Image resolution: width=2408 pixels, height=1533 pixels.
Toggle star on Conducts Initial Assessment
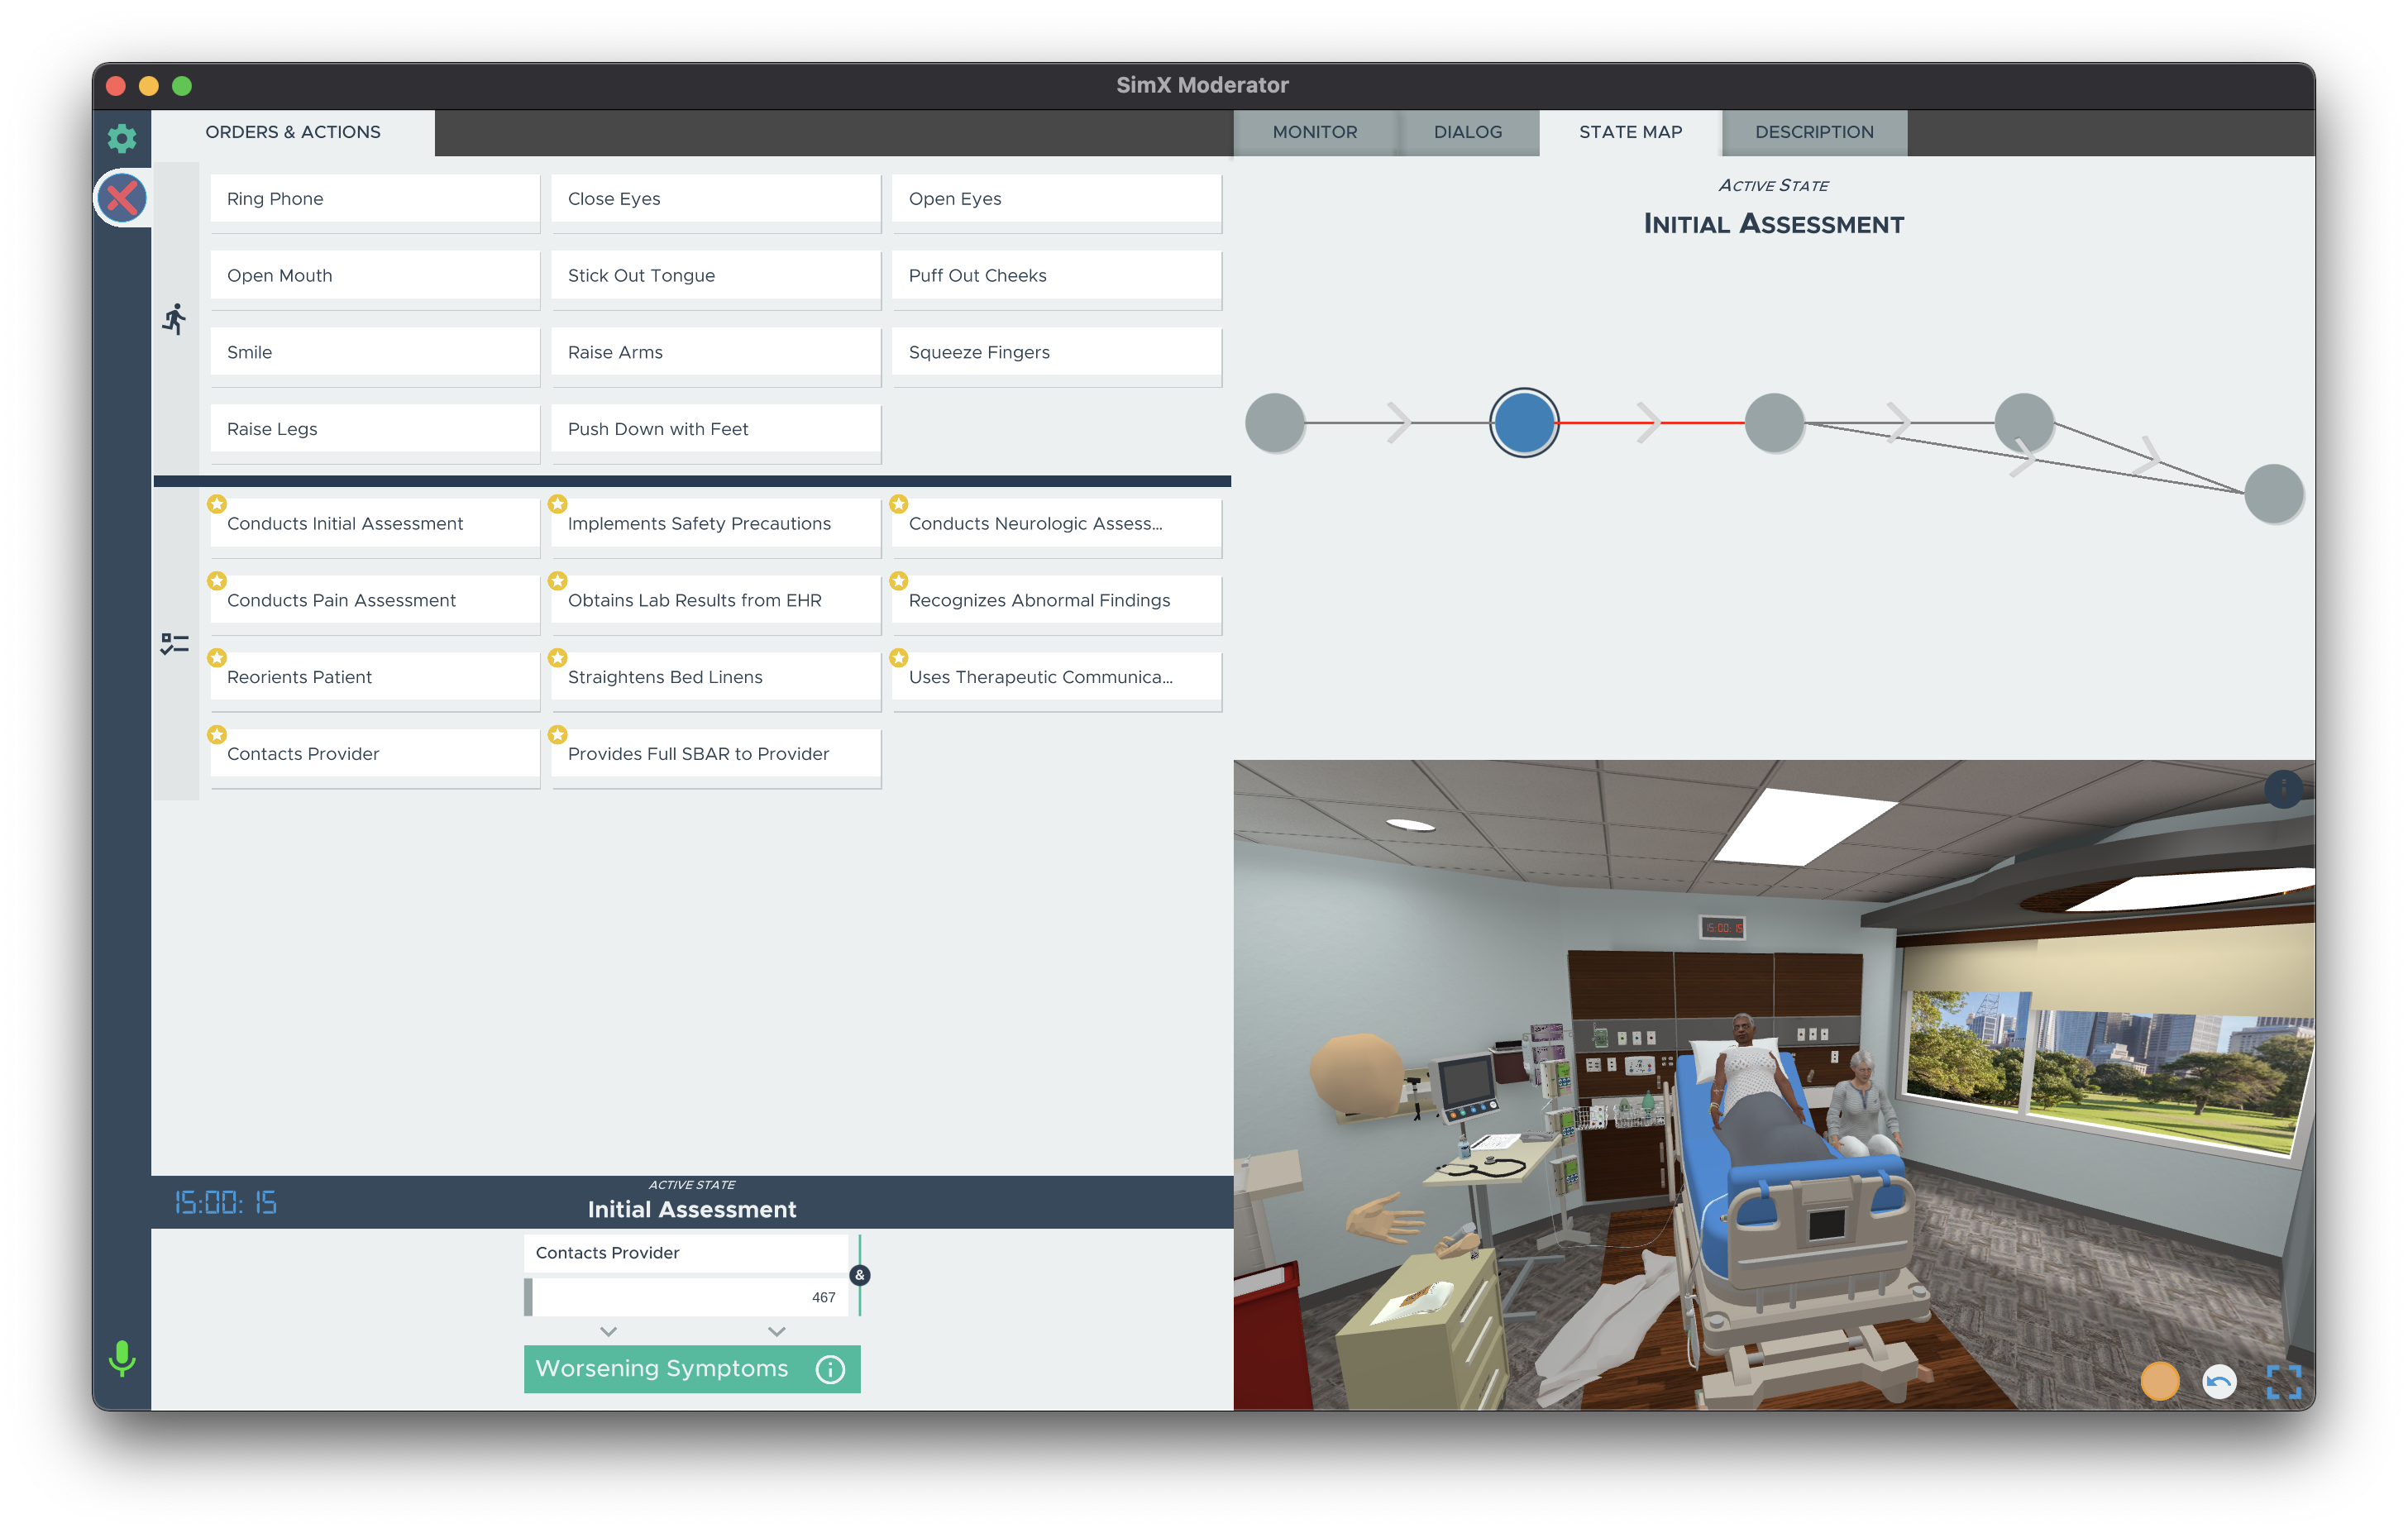coord(217,504)
